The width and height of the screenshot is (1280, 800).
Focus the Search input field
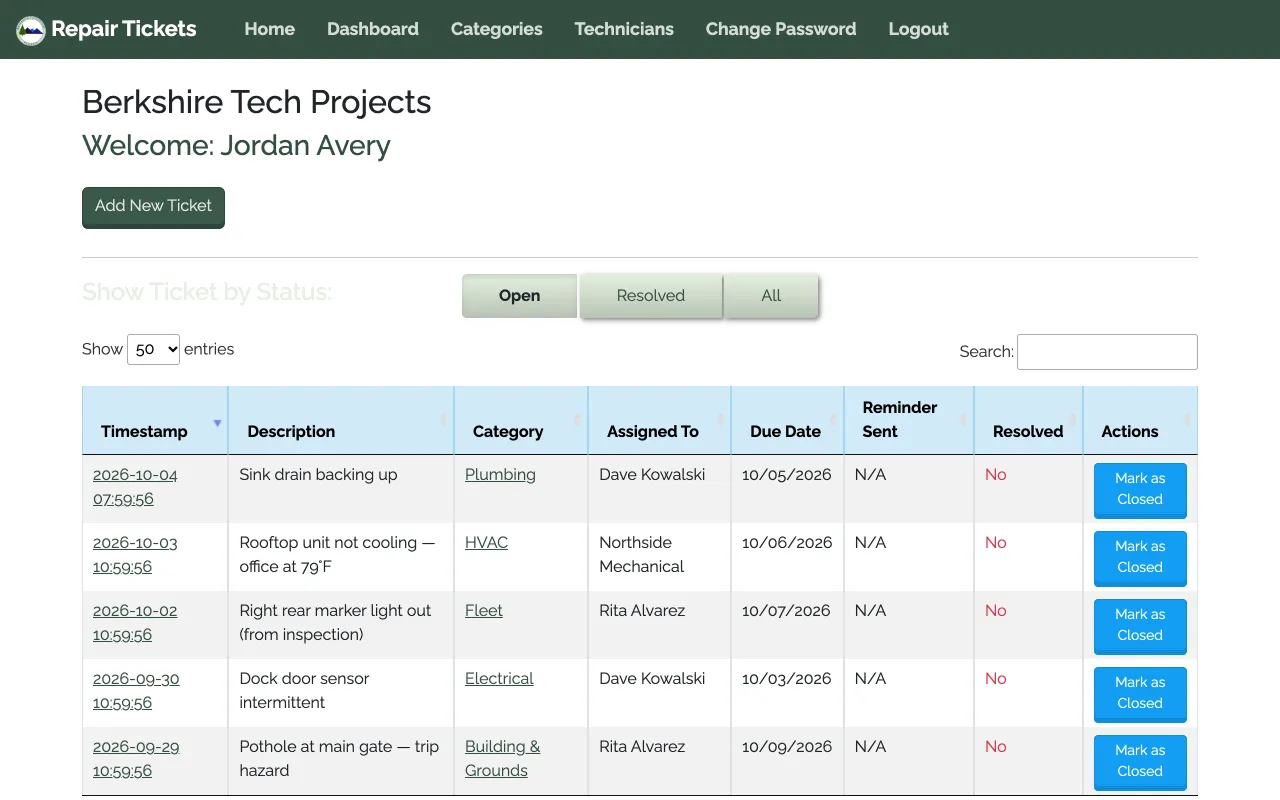tap(1107, 352)
